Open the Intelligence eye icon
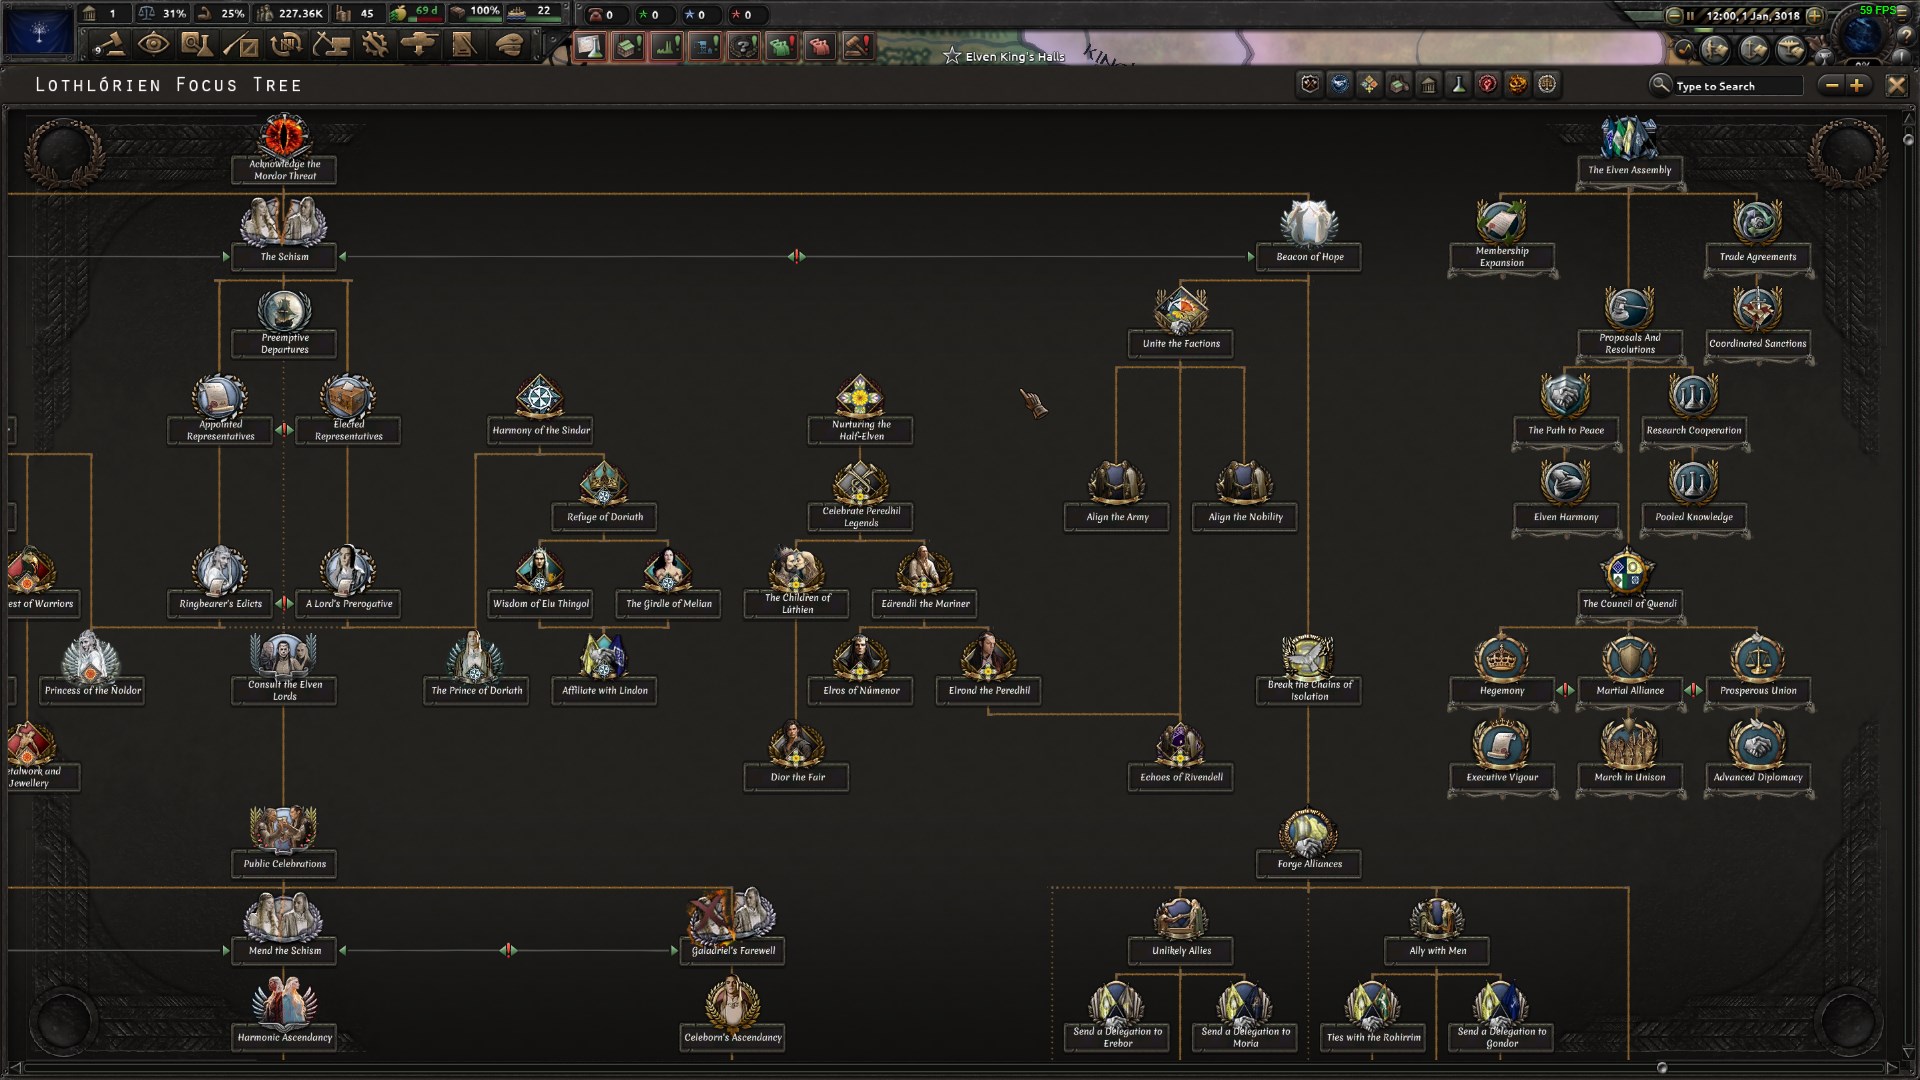Image resolution: width=1920 pixels, height=1080 pixels. 153,45
